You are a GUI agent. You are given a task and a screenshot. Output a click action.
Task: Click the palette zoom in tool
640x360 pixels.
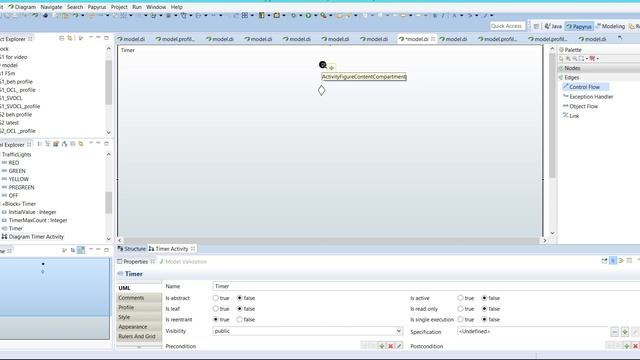[568, 59]
